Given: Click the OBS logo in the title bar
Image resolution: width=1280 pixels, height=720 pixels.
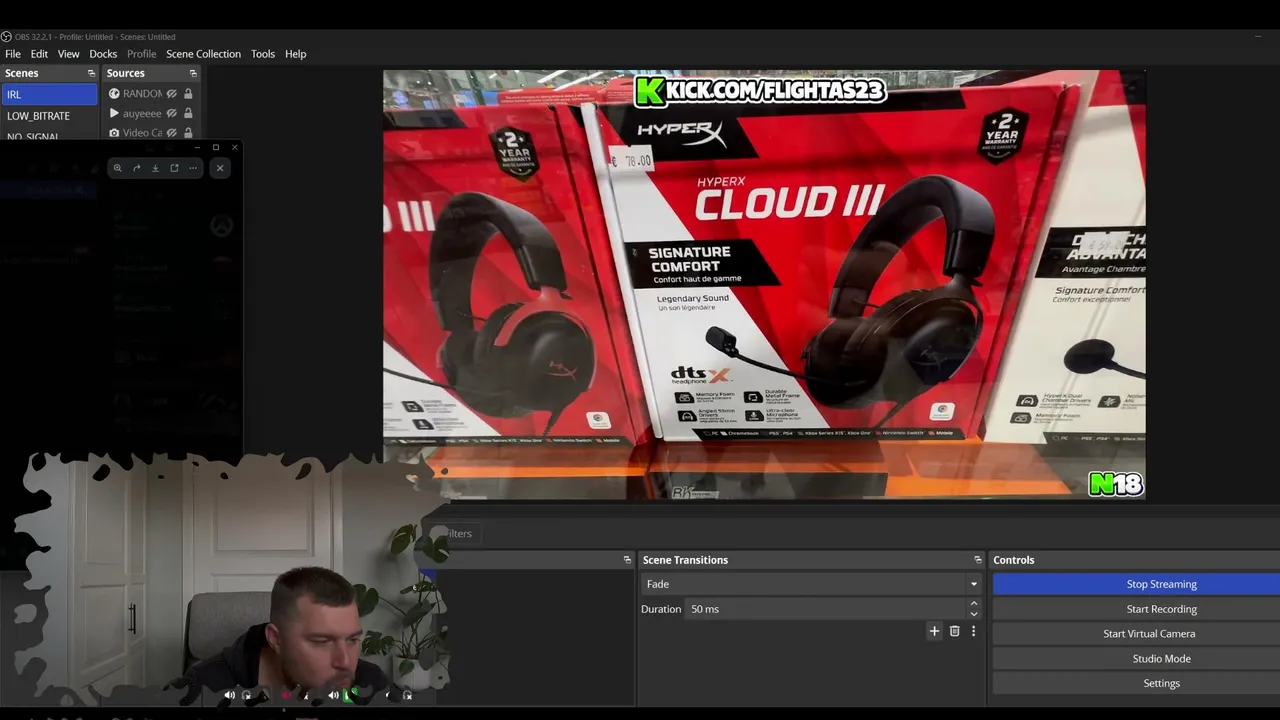Looking at the screenshot, I should click(x=6, y=37).
